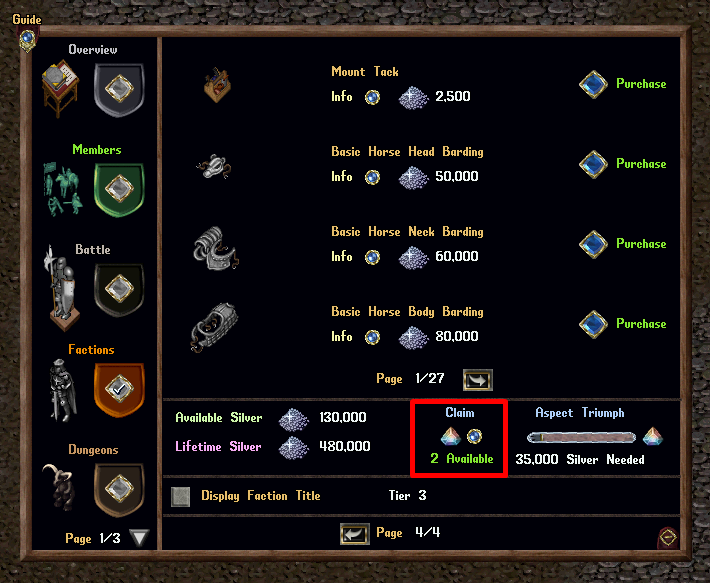Click the red hooded icon in bottom corner
This screenshot has width=710, height=583.
click(x=668, y=537)
